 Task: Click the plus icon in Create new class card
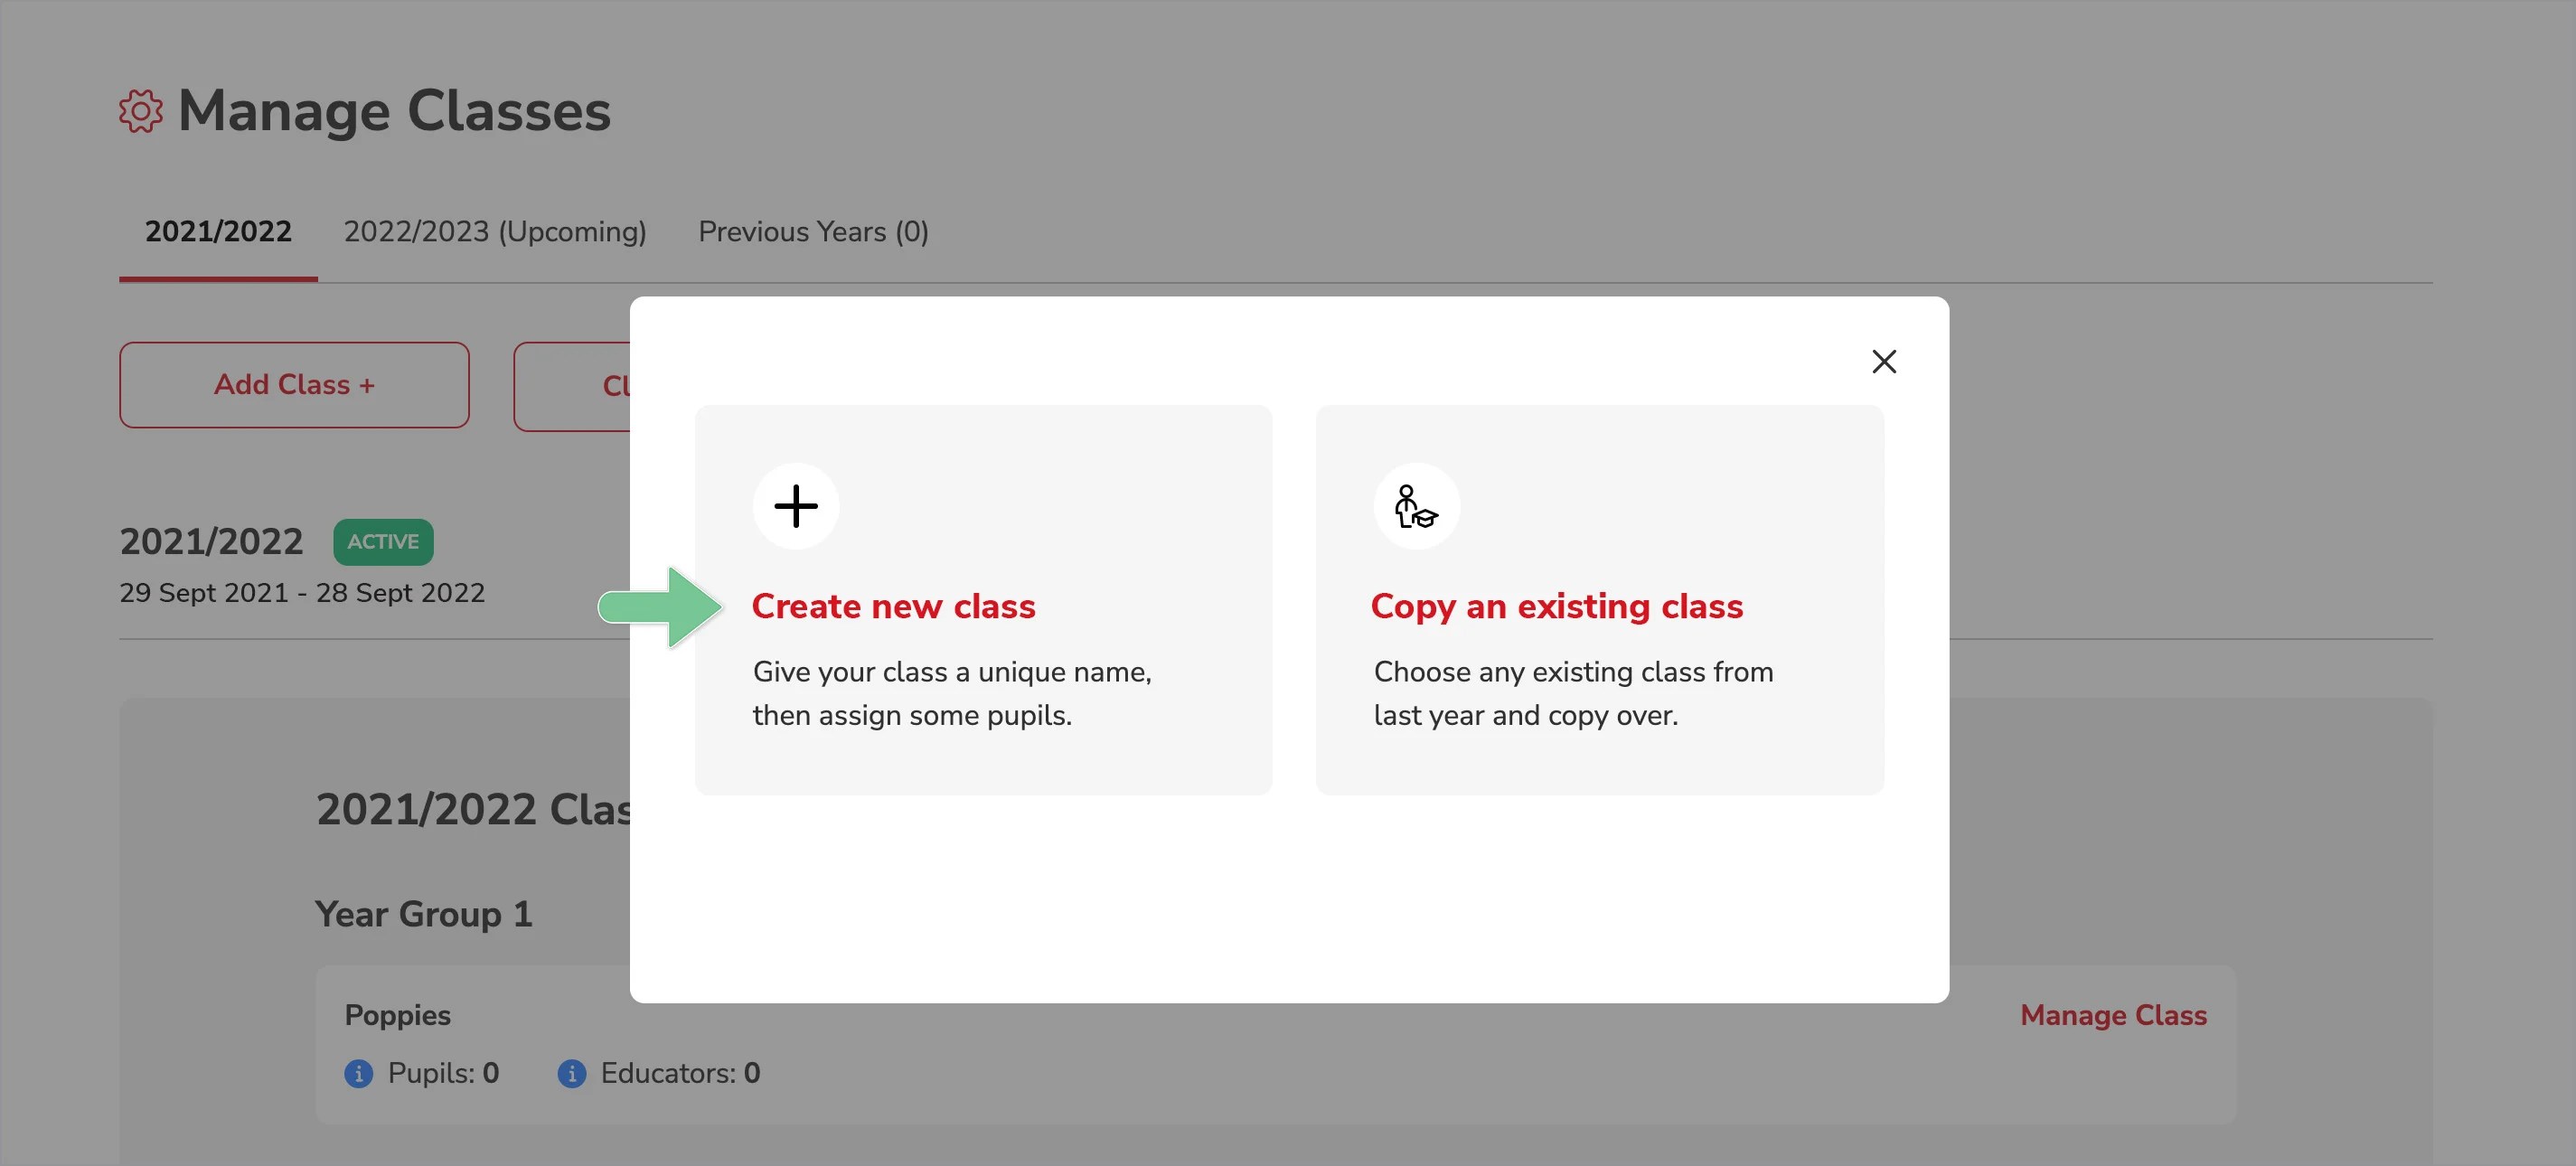click(x=795, y=506)
